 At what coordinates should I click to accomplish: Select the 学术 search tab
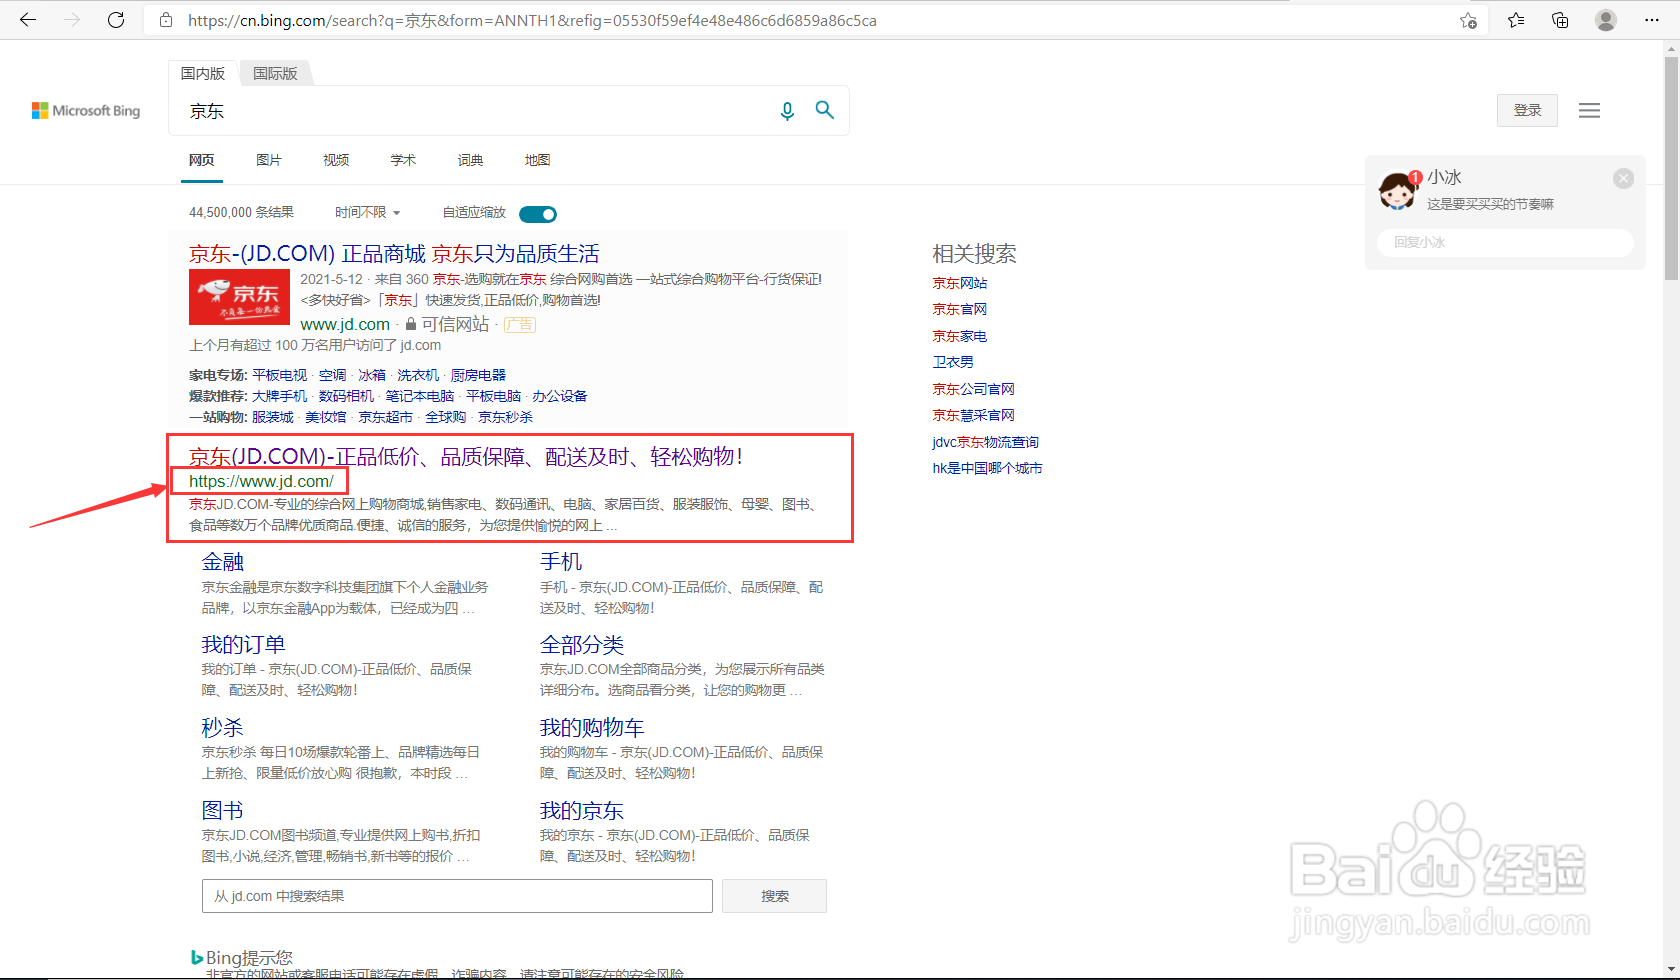click(x=403, y=160)
